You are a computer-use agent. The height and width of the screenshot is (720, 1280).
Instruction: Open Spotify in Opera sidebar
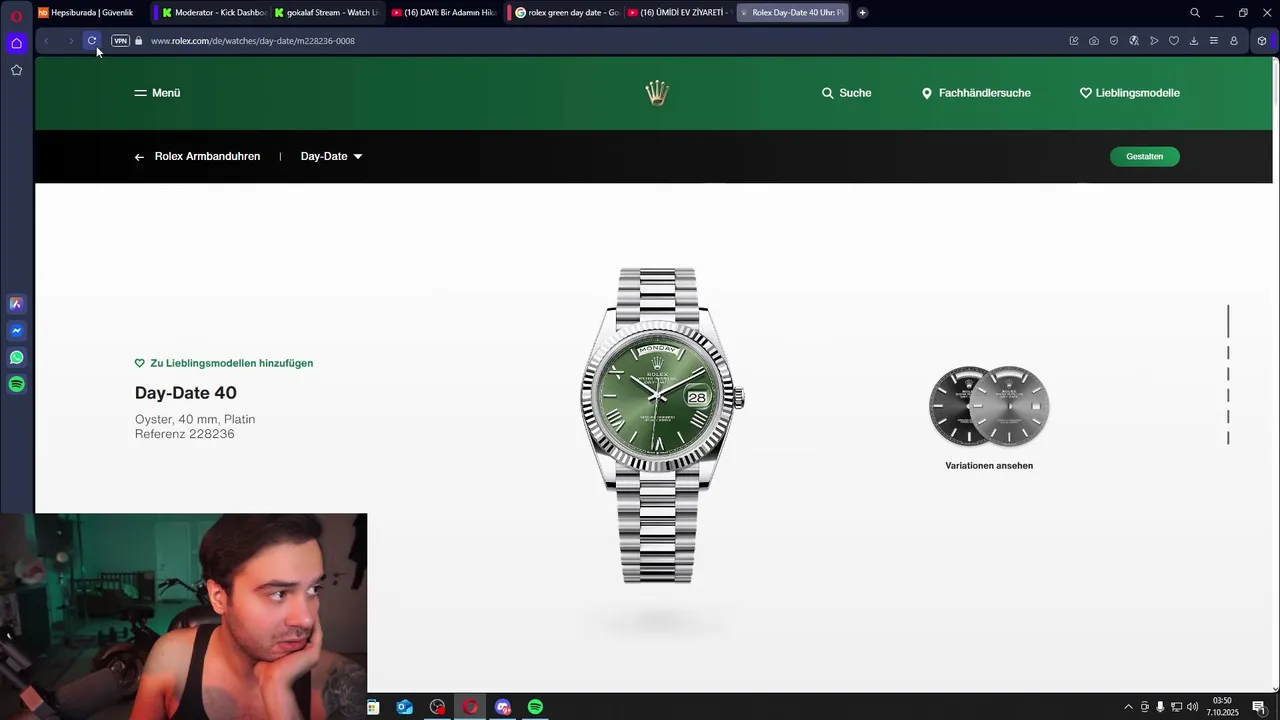click(x=16, y=384)
